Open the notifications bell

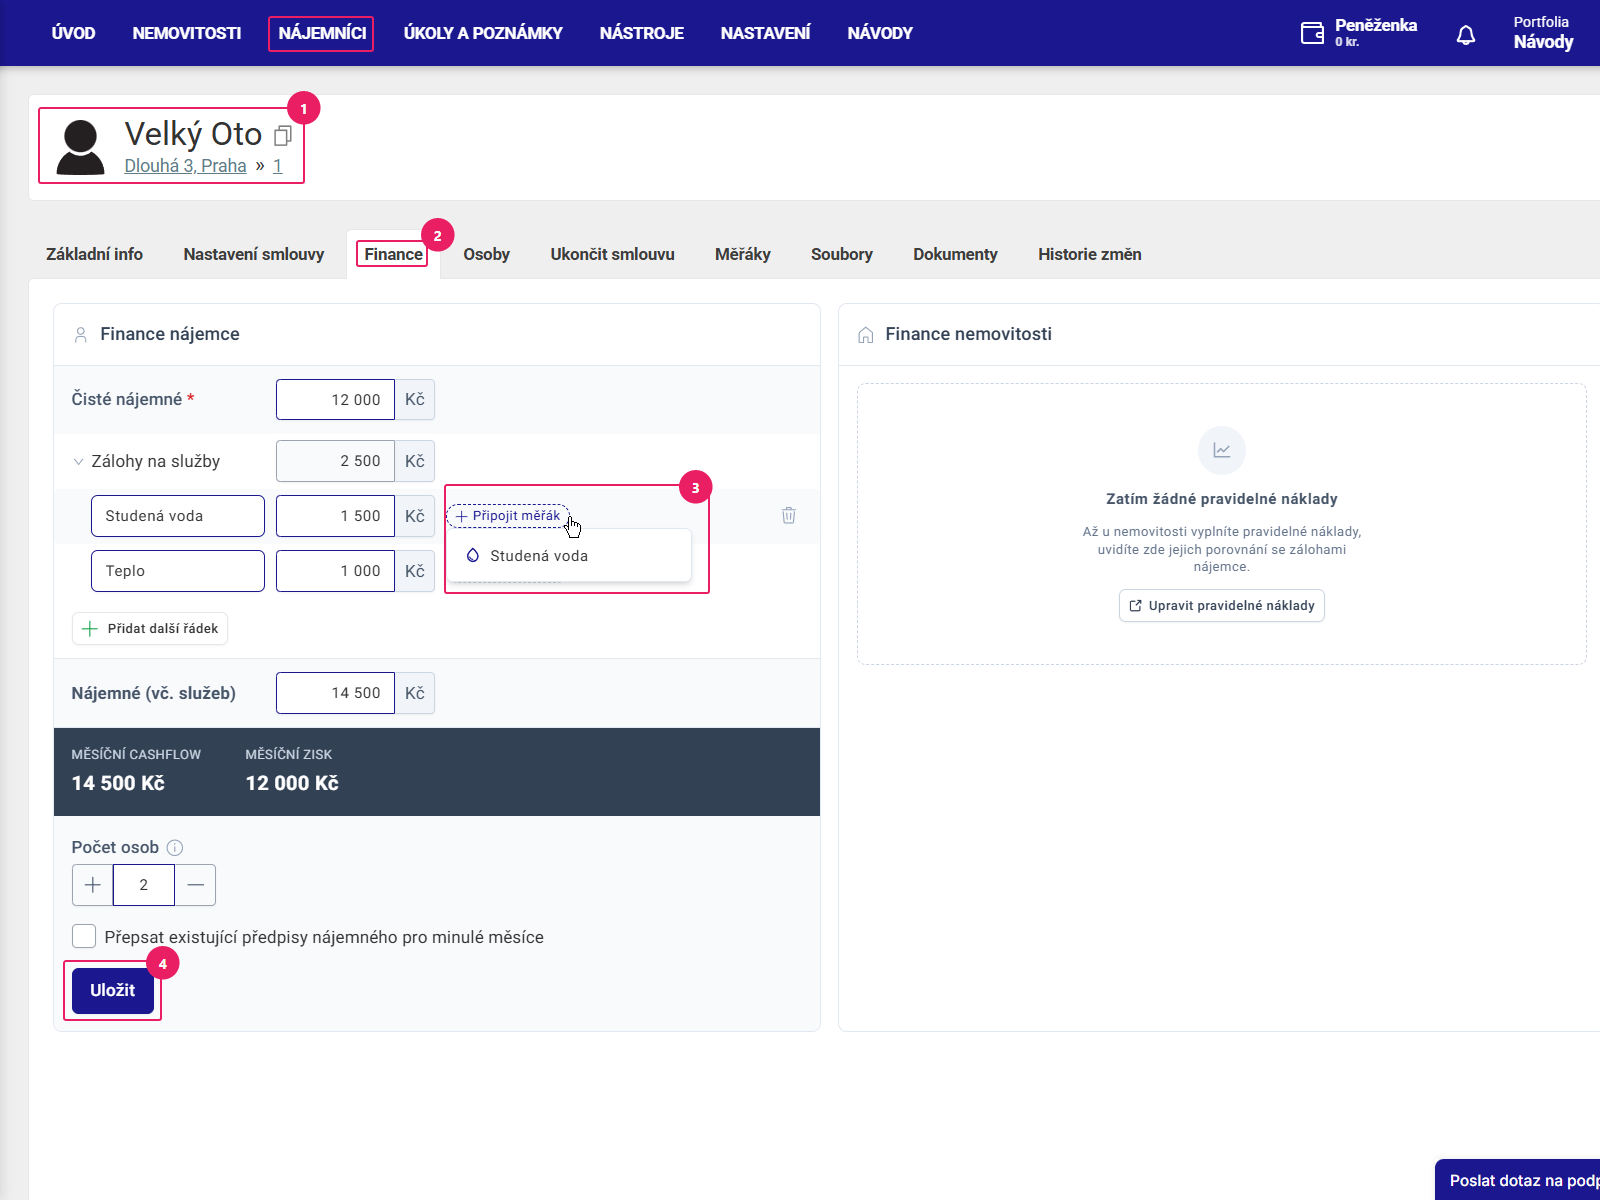point(1466,35)
